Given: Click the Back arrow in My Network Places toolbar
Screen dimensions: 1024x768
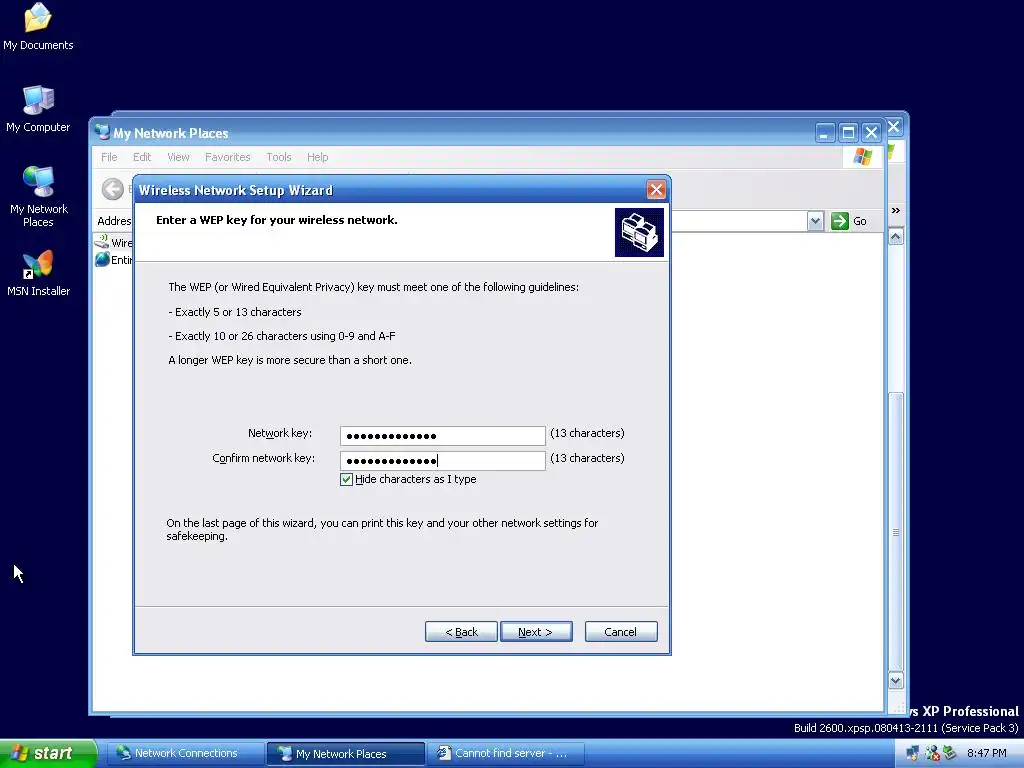Looking at the screenshot, I should click(x=113, y=189).
